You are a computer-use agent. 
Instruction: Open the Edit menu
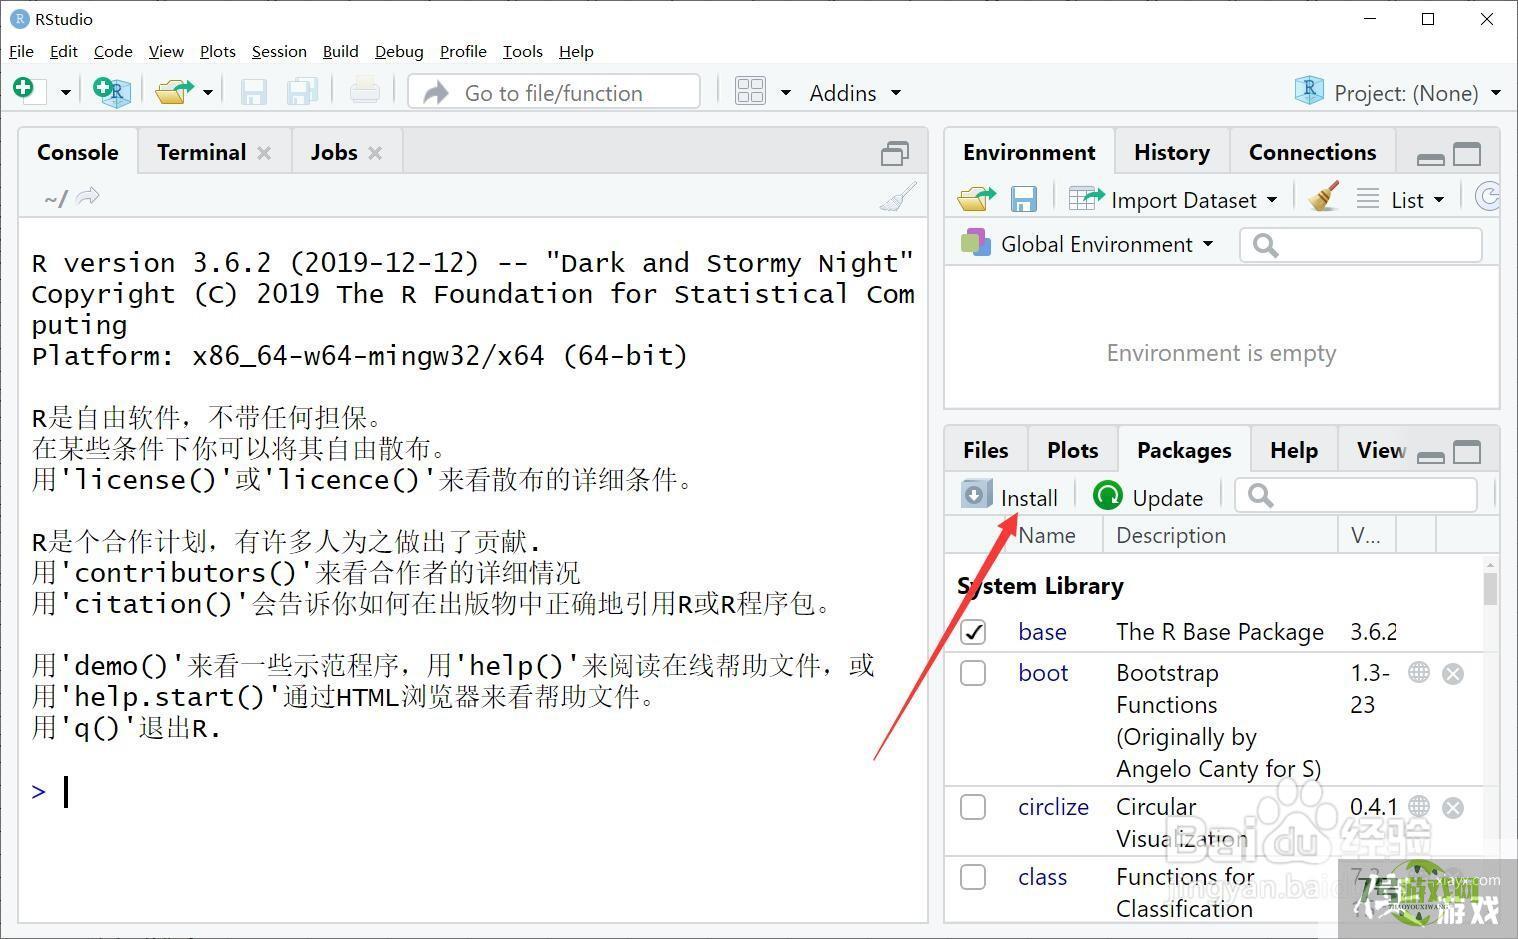pyautogui.click(x=63, y=51)
